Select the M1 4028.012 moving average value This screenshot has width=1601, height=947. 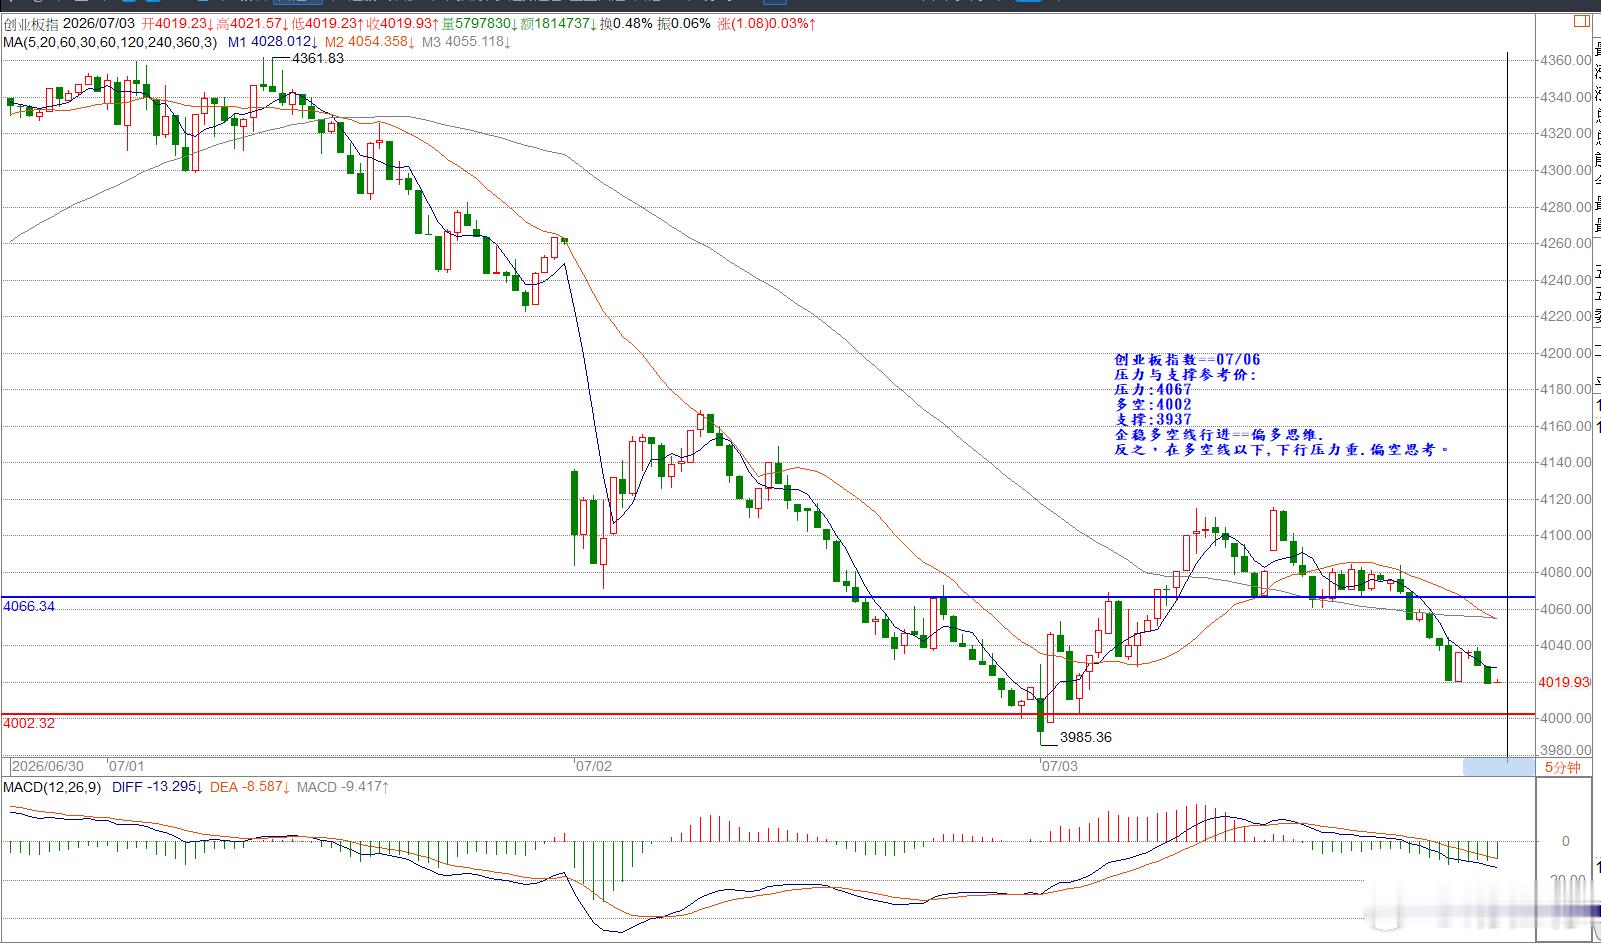pos(272,42)
